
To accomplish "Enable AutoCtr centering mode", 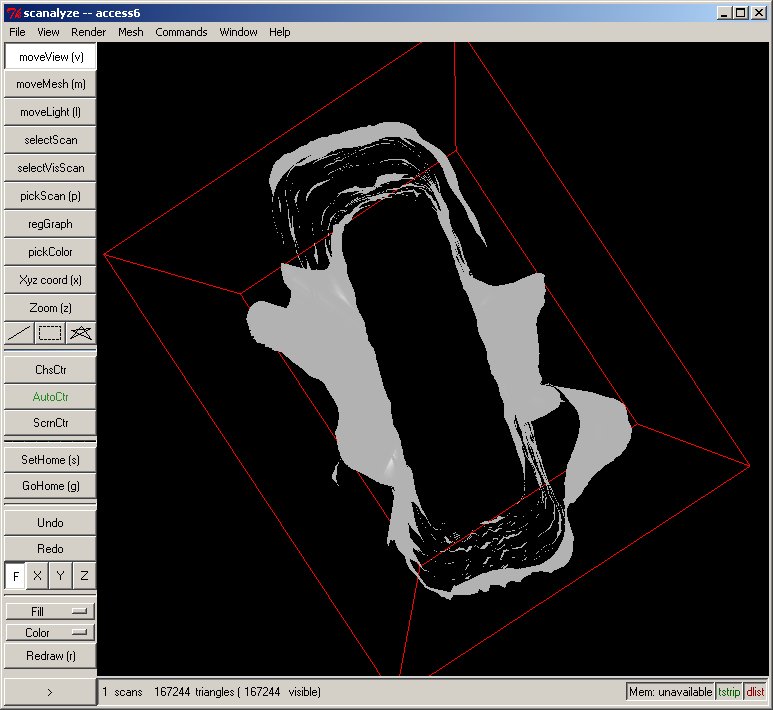I will (50, 396).
